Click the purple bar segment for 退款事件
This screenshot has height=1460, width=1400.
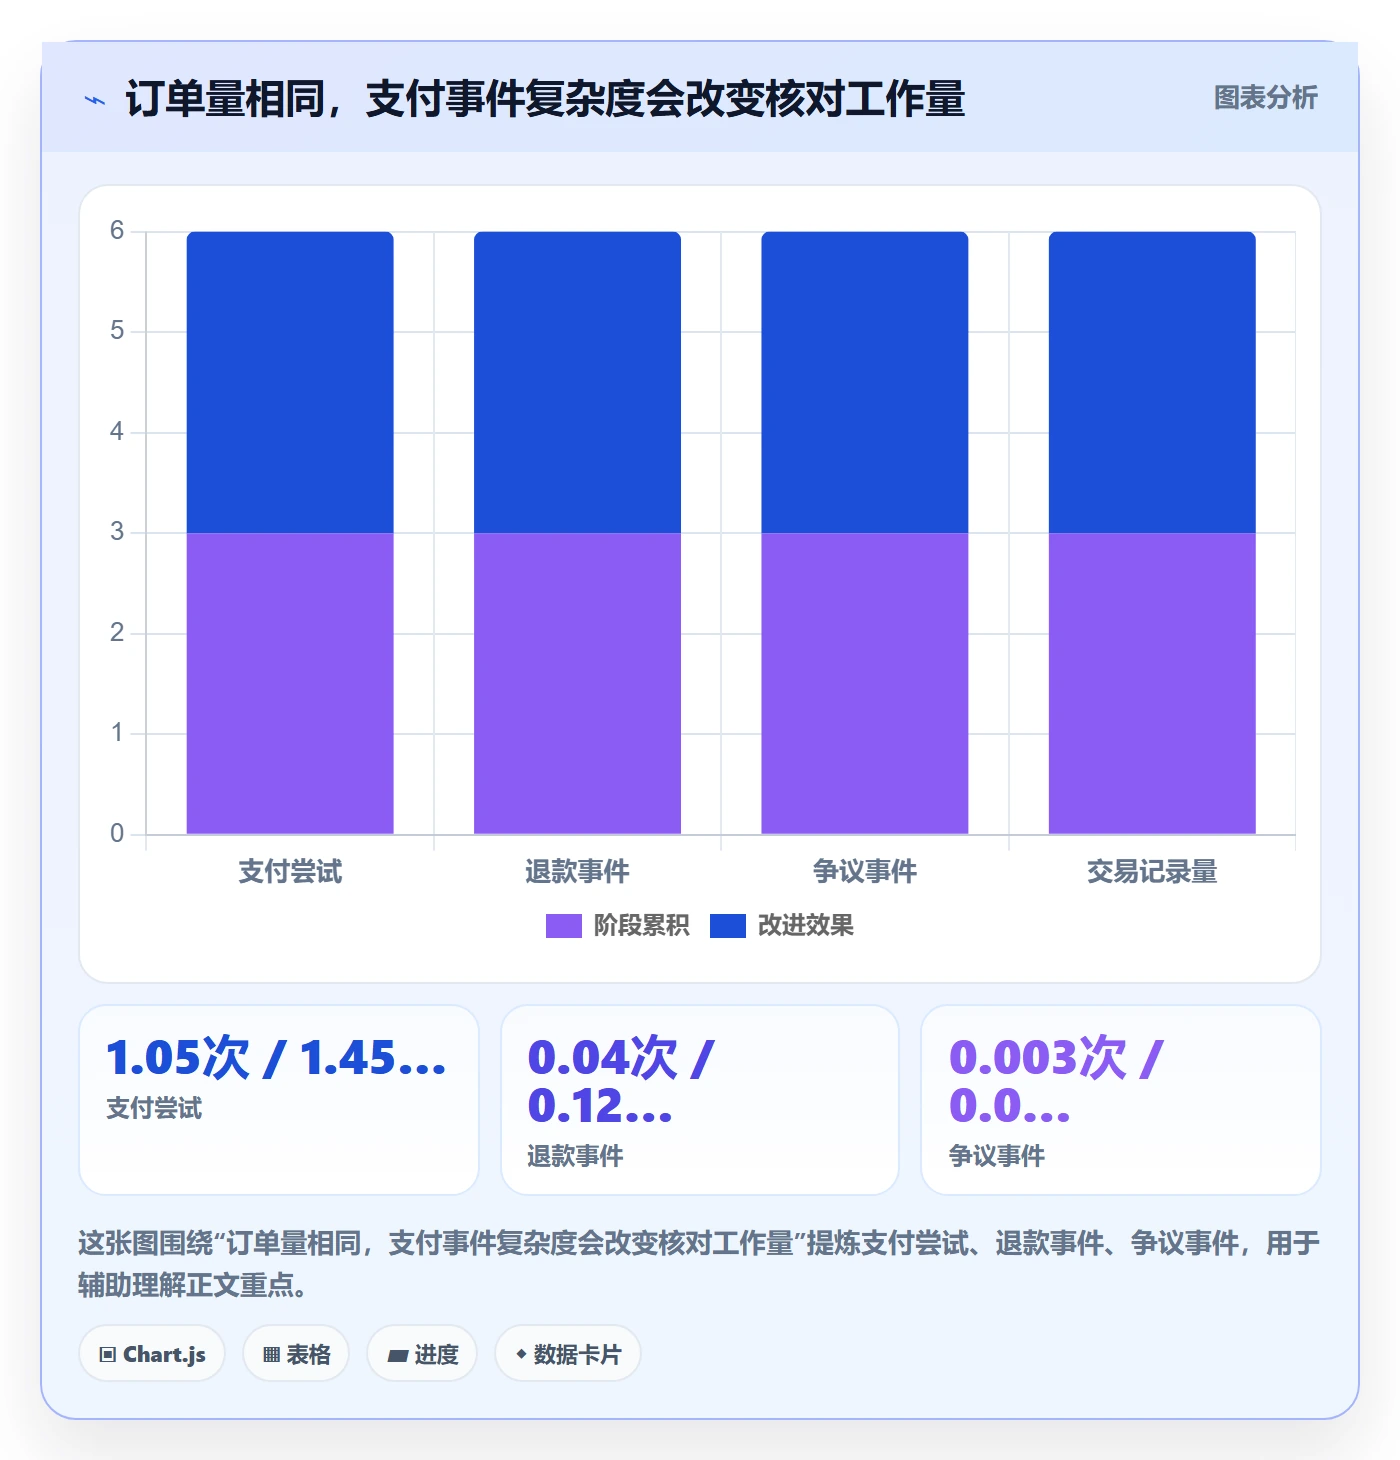click(577, 683)
